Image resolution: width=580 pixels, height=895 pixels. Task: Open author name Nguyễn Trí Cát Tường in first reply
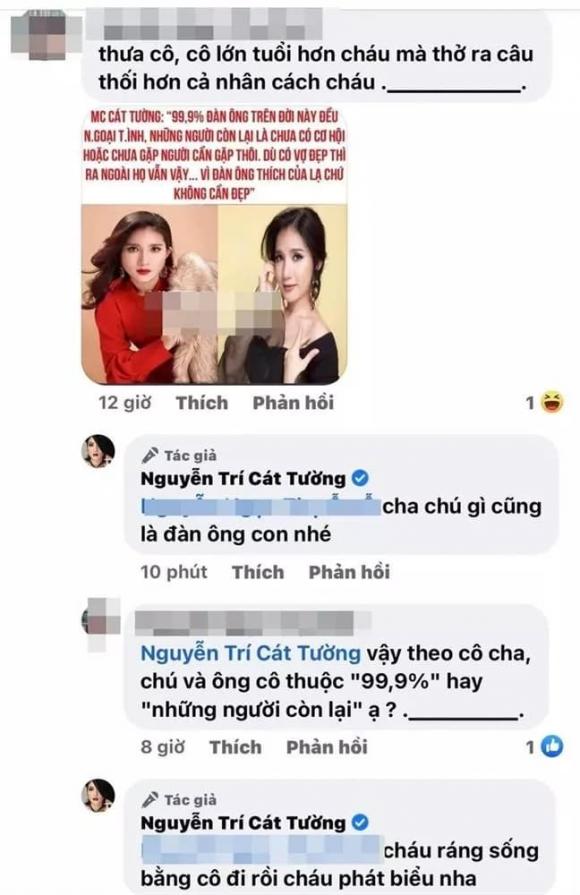pyautogui.click(x=243, y=478)
